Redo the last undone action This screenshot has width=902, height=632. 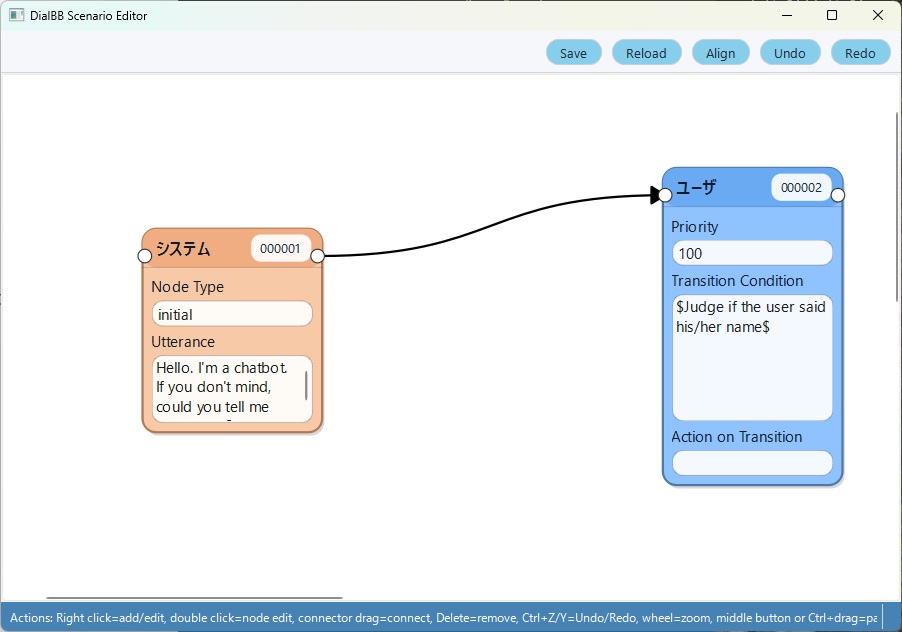(x=860, y=53)
